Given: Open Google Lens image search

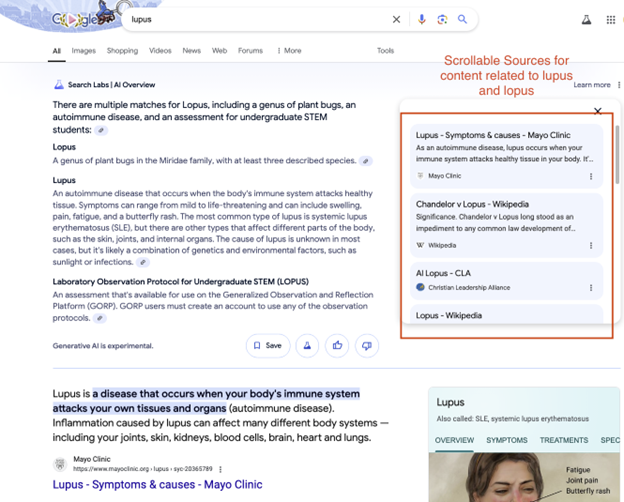Looking at the screenshot, I should pyautogui.click(x=441, y=19).
